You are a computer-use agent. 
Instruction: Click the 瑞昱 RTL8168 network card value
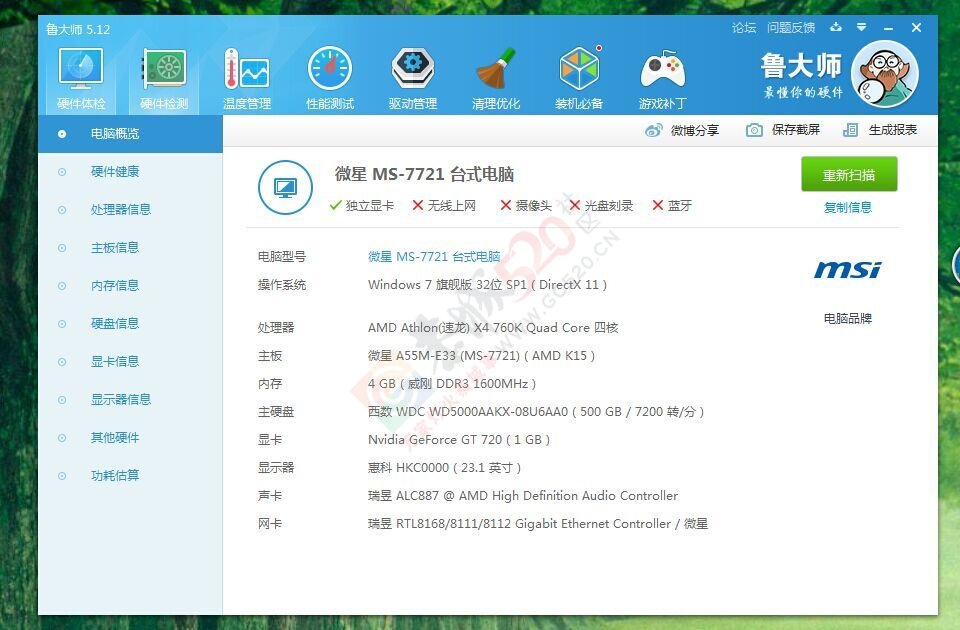tap(538, 524)
